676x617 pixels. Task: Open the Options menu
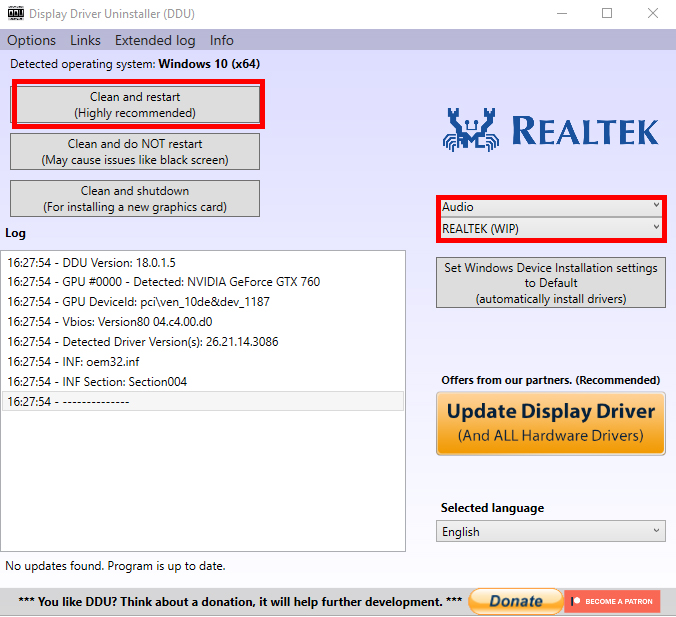click(x=31, y=40)
